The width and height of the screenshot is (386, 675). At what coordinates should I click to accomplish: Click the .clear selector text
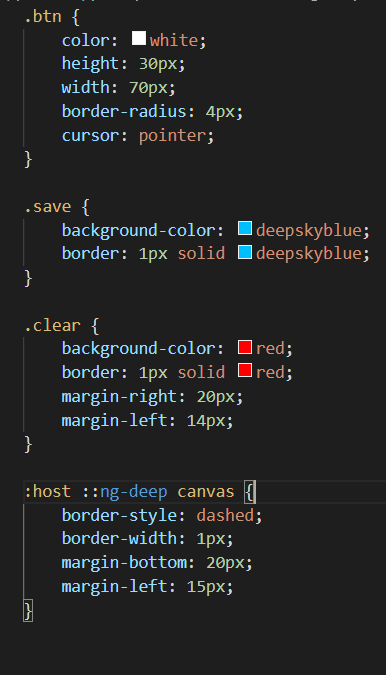pyautogui.click(x=52, y=325)
